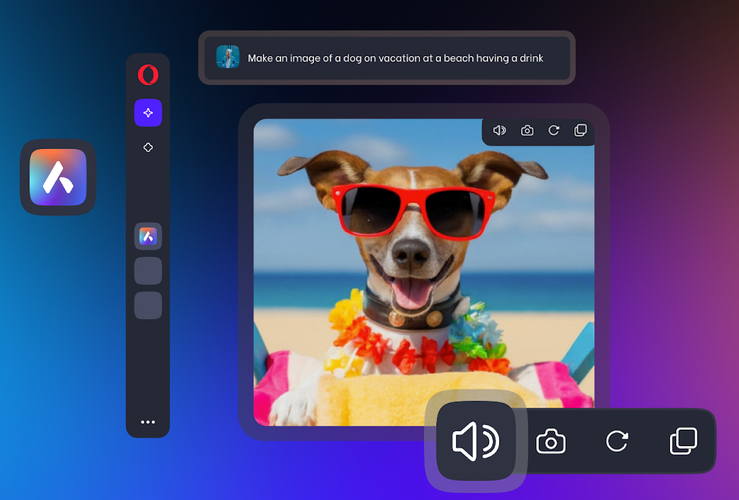Click the large copy icon in the enlarged toolbar
This screenshot has height=500, width=739.
click(683, 442)
